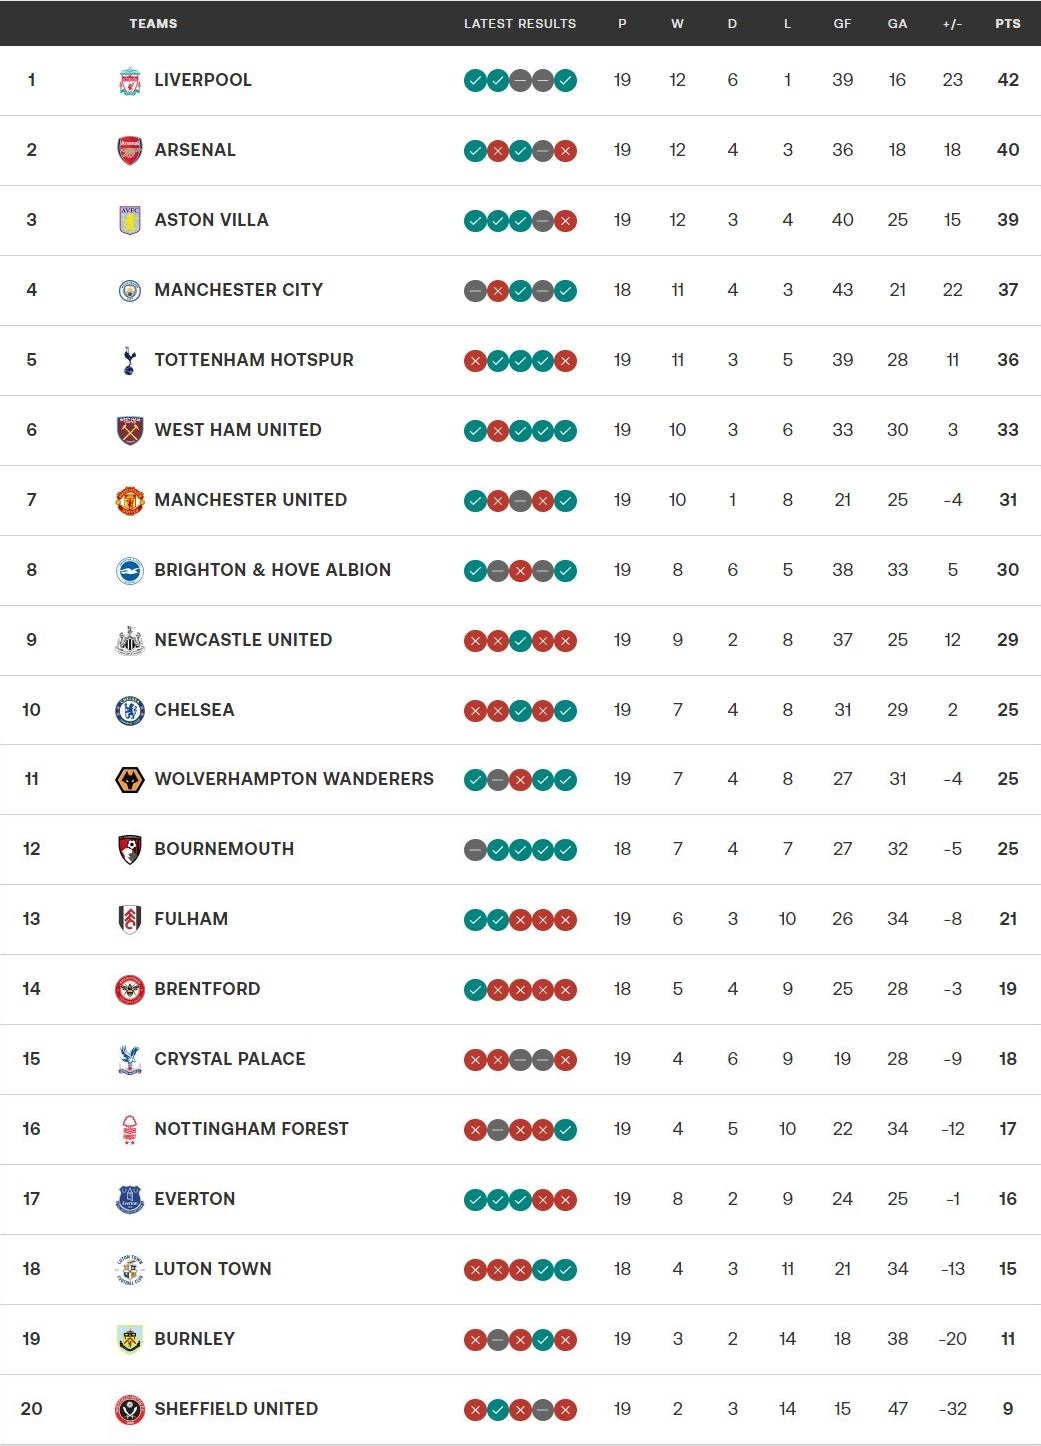Viewport: 1041px width, 1446px height.
Task: Sort standings using the +/- column header
Action: pos(952,22)
